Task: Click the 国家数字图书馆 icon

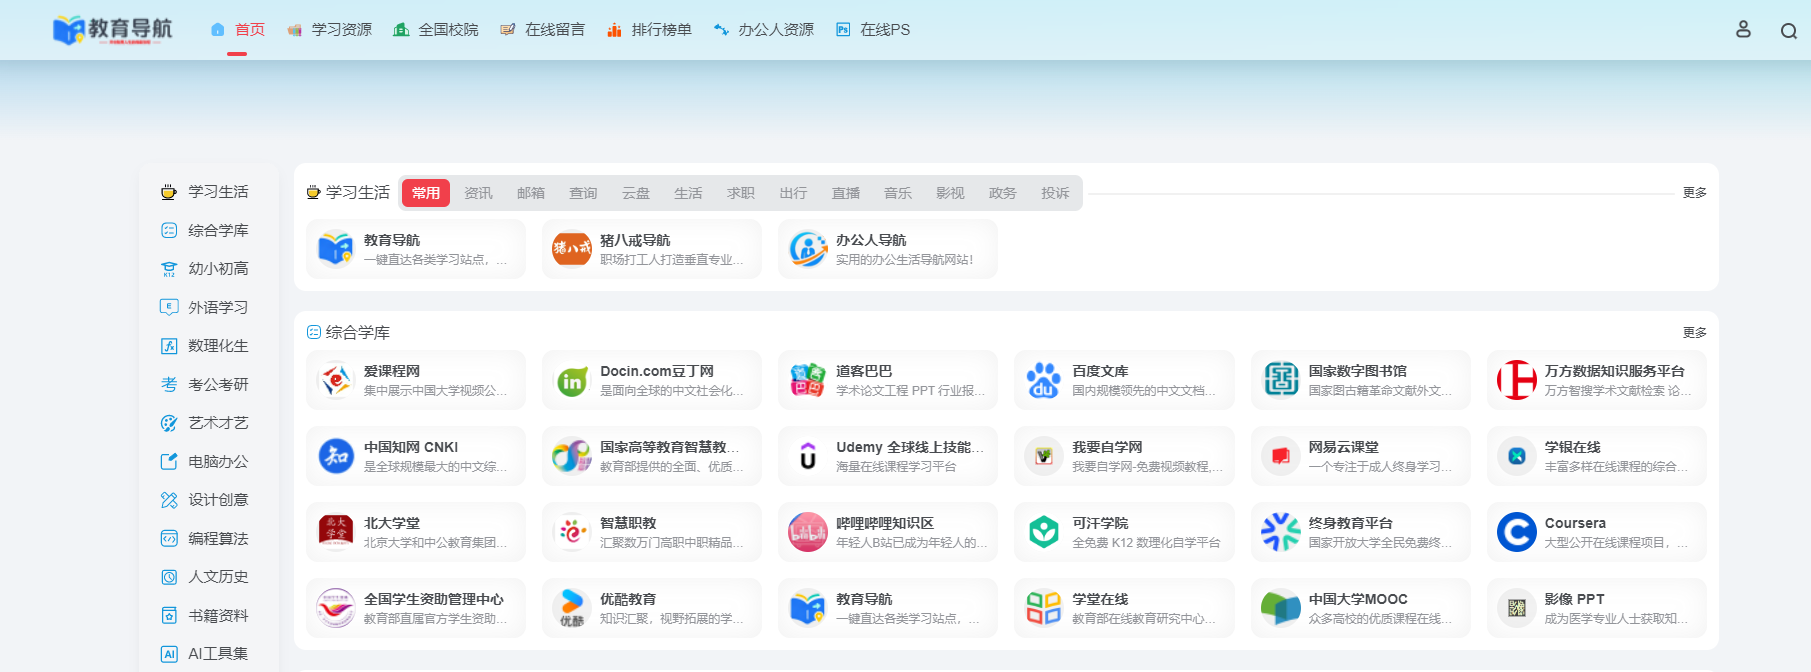Action: [1281, 380]
